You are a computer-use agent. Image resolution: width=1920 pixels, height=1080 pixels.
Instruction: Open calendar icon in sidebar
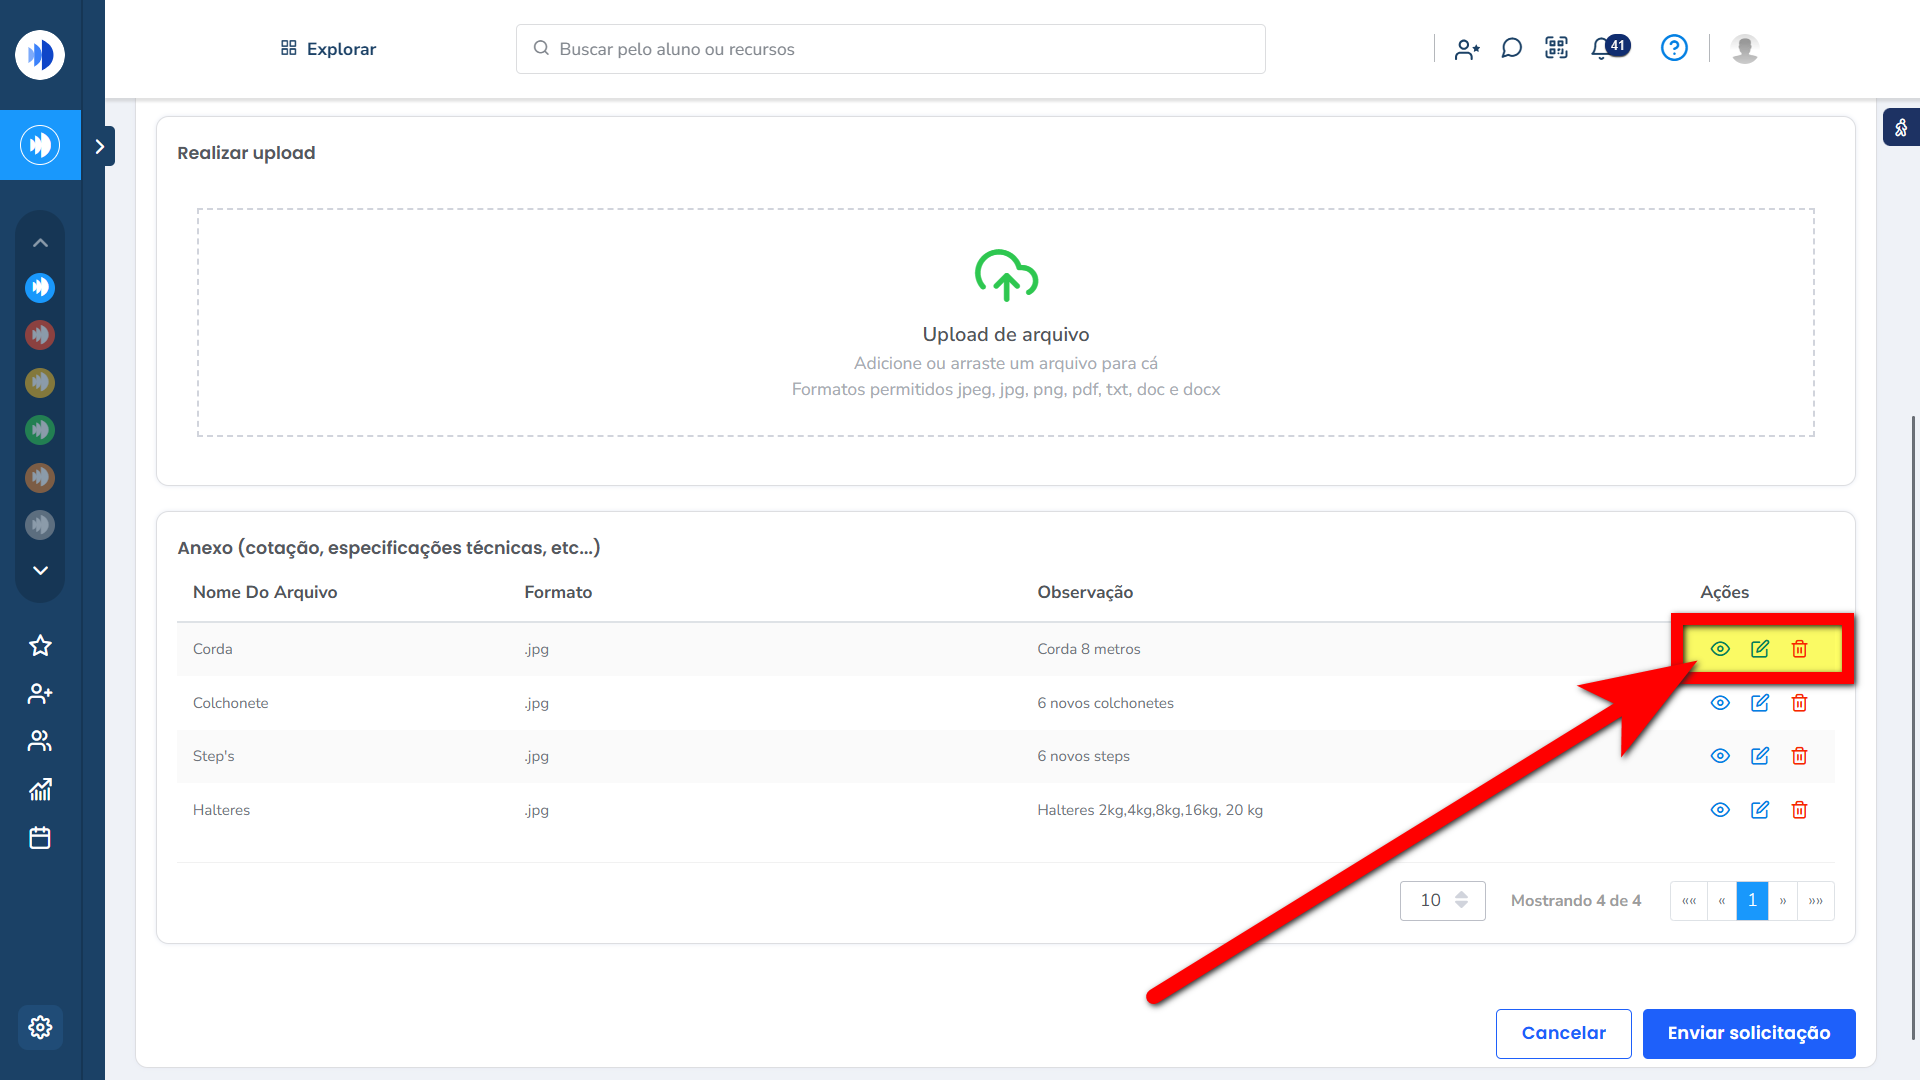point(40,838)
